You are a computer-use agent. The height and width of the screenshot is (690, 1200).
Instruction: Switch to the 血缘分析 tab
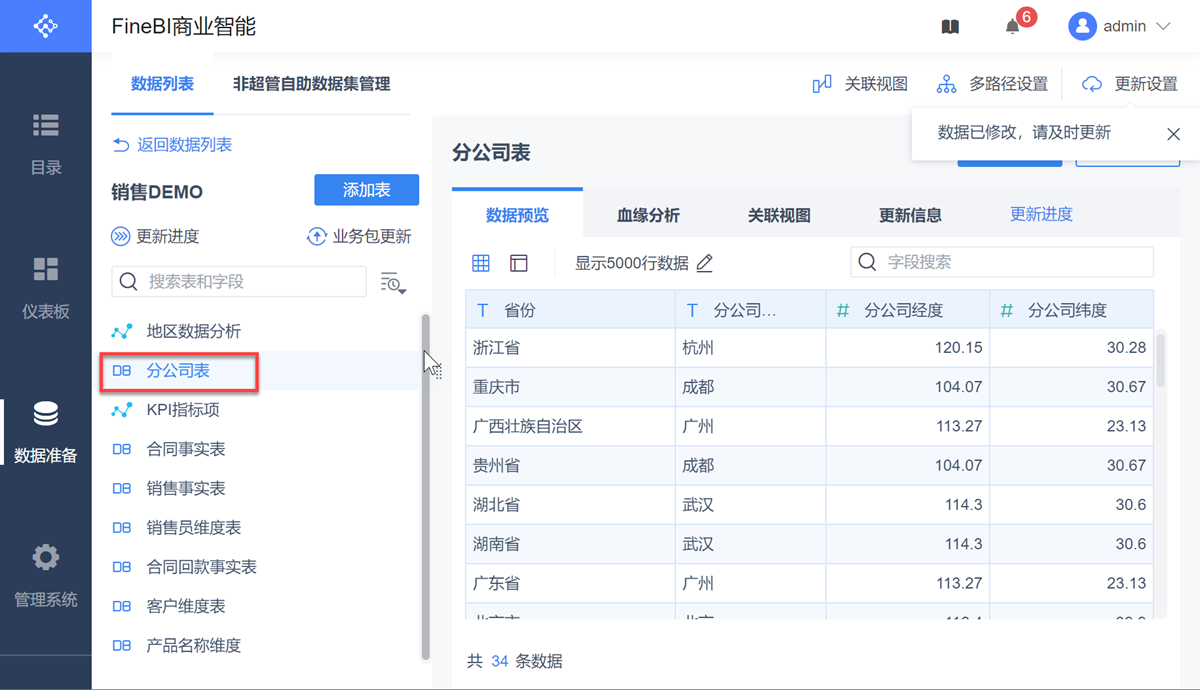648,215
